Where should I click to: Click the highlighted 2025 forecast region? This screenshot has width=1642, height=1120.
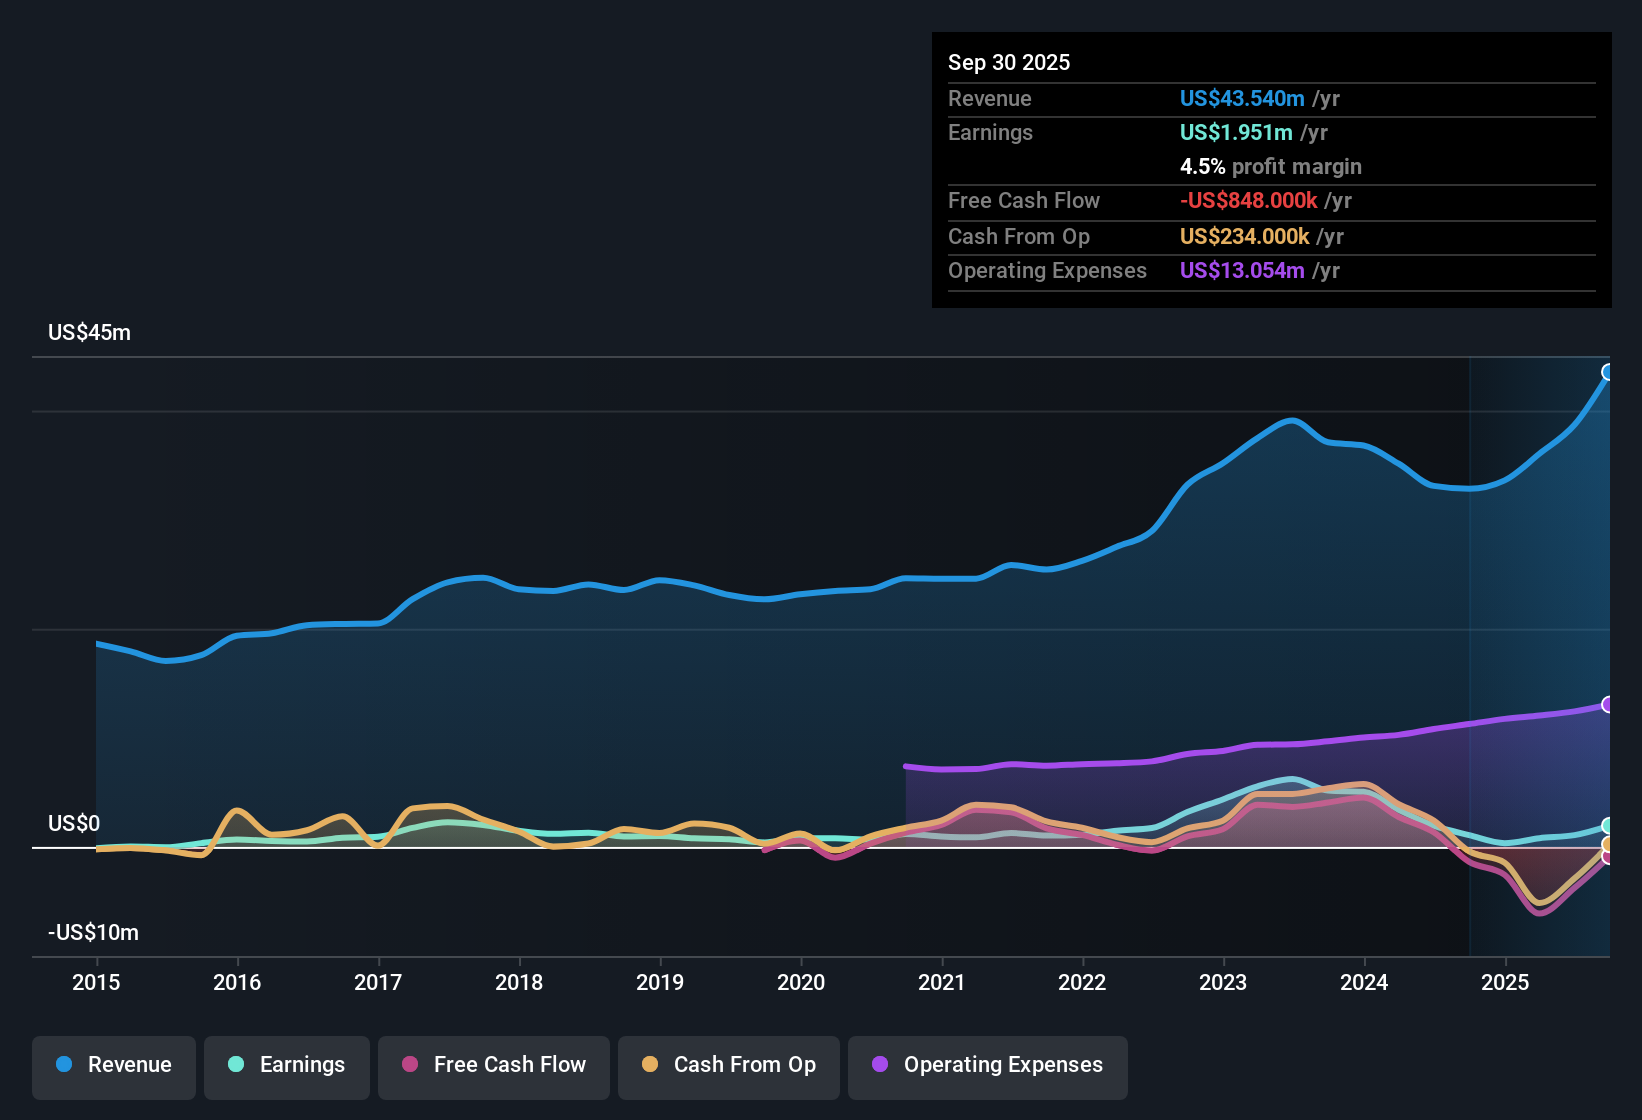tap(1540, 600)
